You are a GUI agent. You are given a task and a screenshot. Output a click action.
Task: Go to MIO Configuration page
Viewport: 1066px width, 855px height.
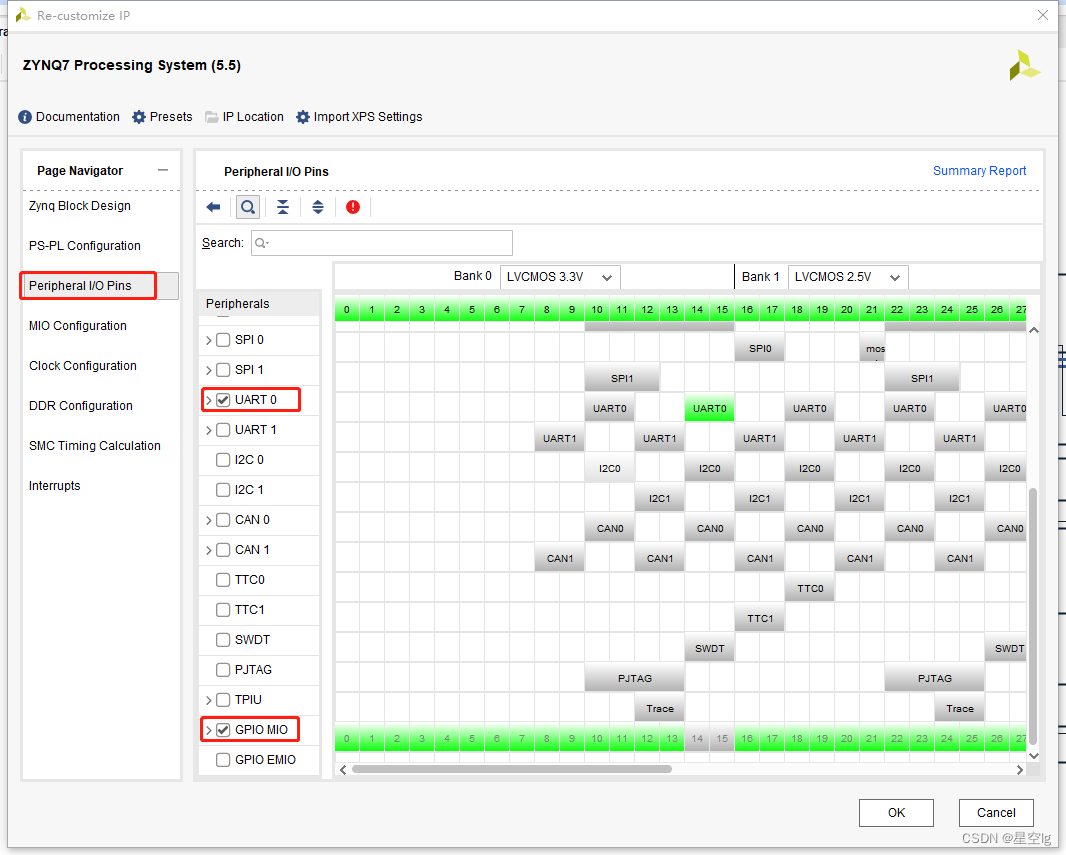78,326
